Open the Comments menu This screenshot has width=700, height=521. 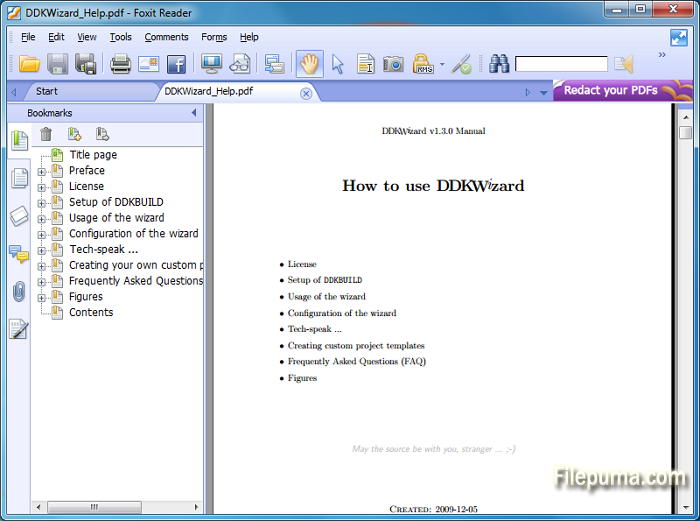tap(166, 37)
